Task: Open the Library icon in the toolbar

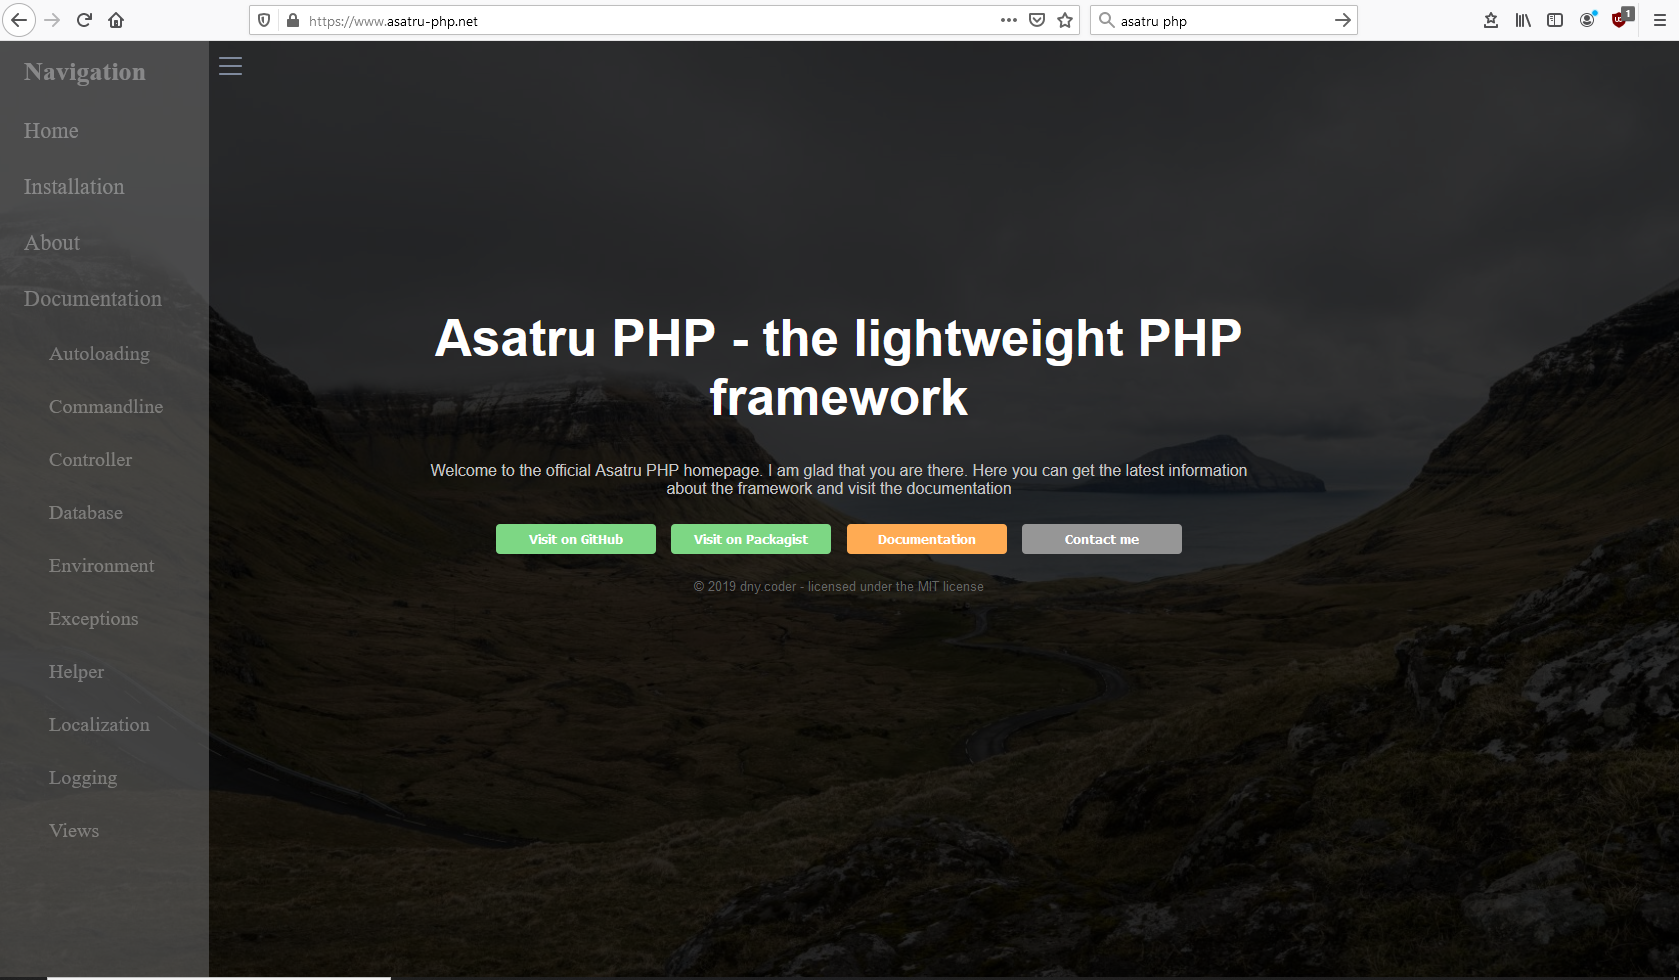Action: pyautogui.click(x=1522, y=20)
